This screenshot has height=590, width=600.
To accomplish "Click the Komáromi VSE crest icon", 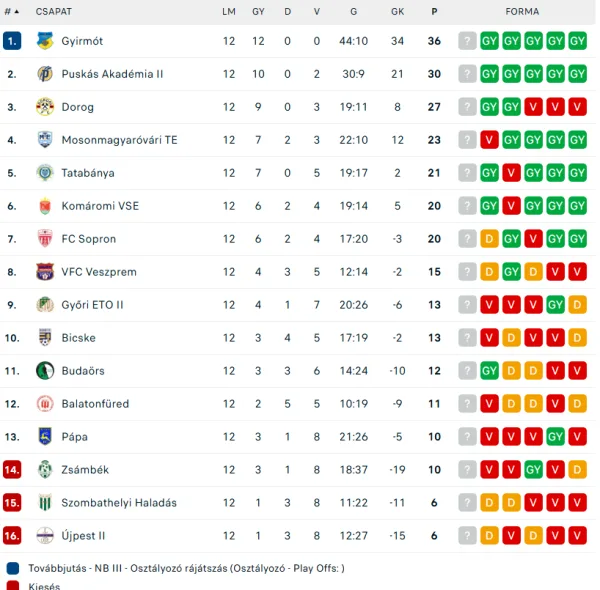I will click(44, 206).
